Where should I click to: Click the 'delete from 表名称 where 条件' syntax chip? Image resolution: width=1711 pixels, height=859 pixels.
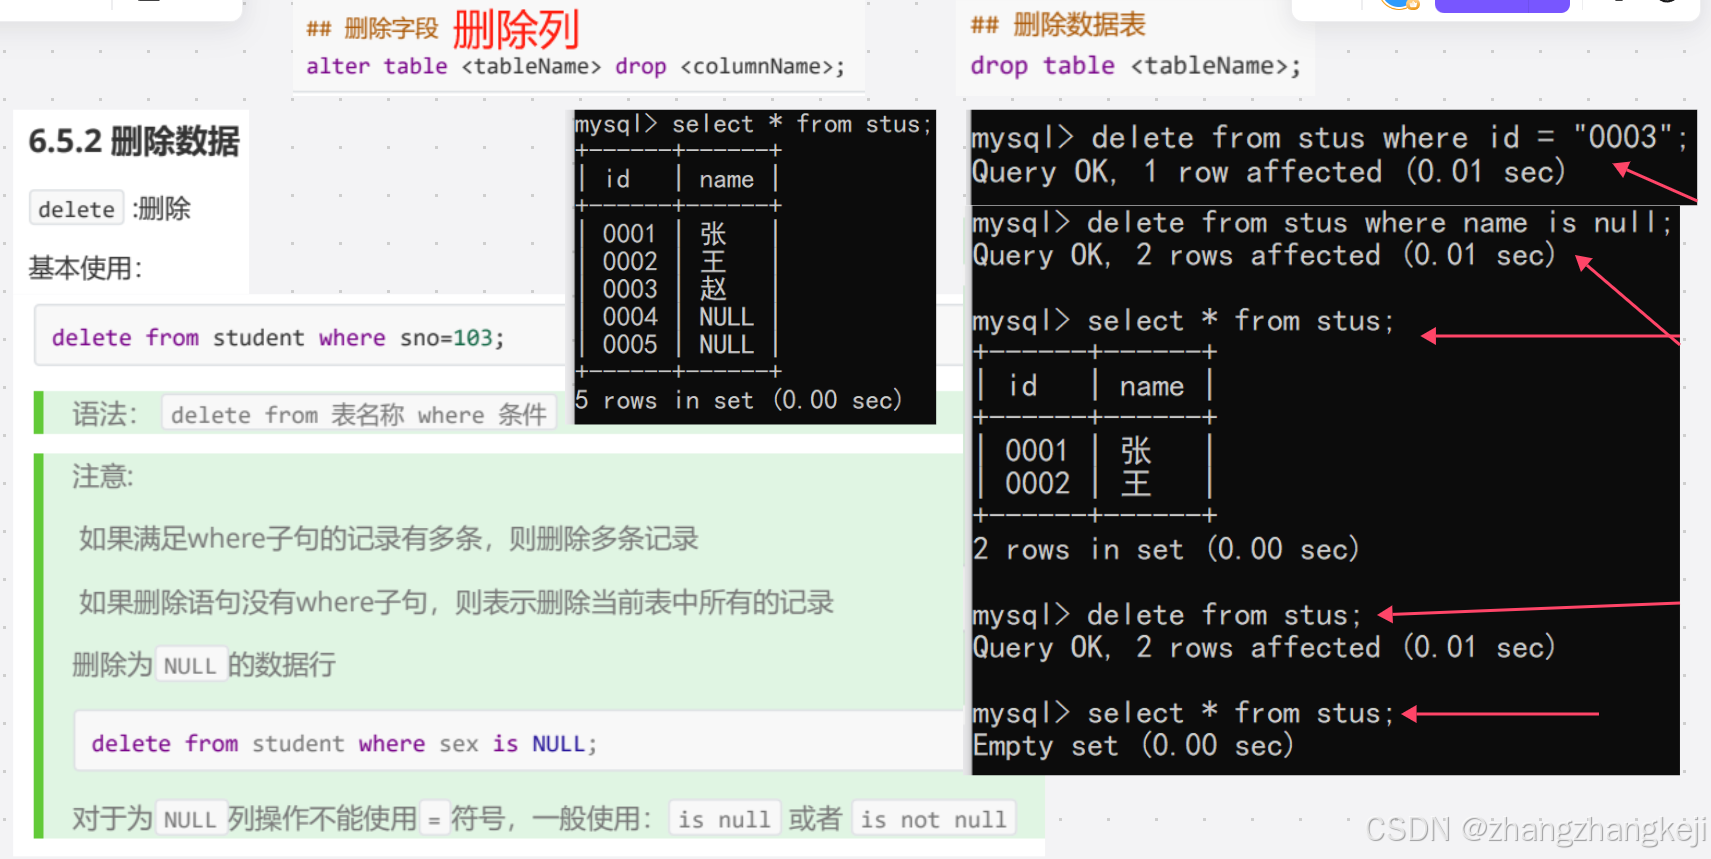(358, 414)
